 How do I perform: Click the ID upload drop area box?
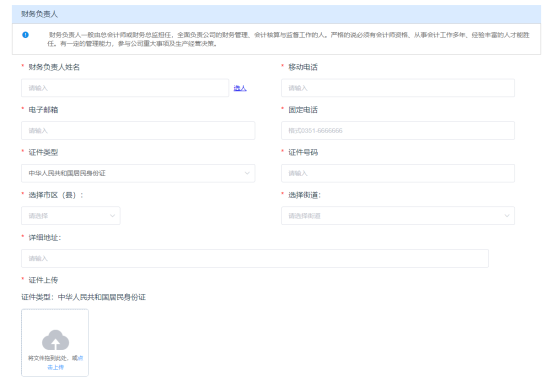(x=55, y=343)
